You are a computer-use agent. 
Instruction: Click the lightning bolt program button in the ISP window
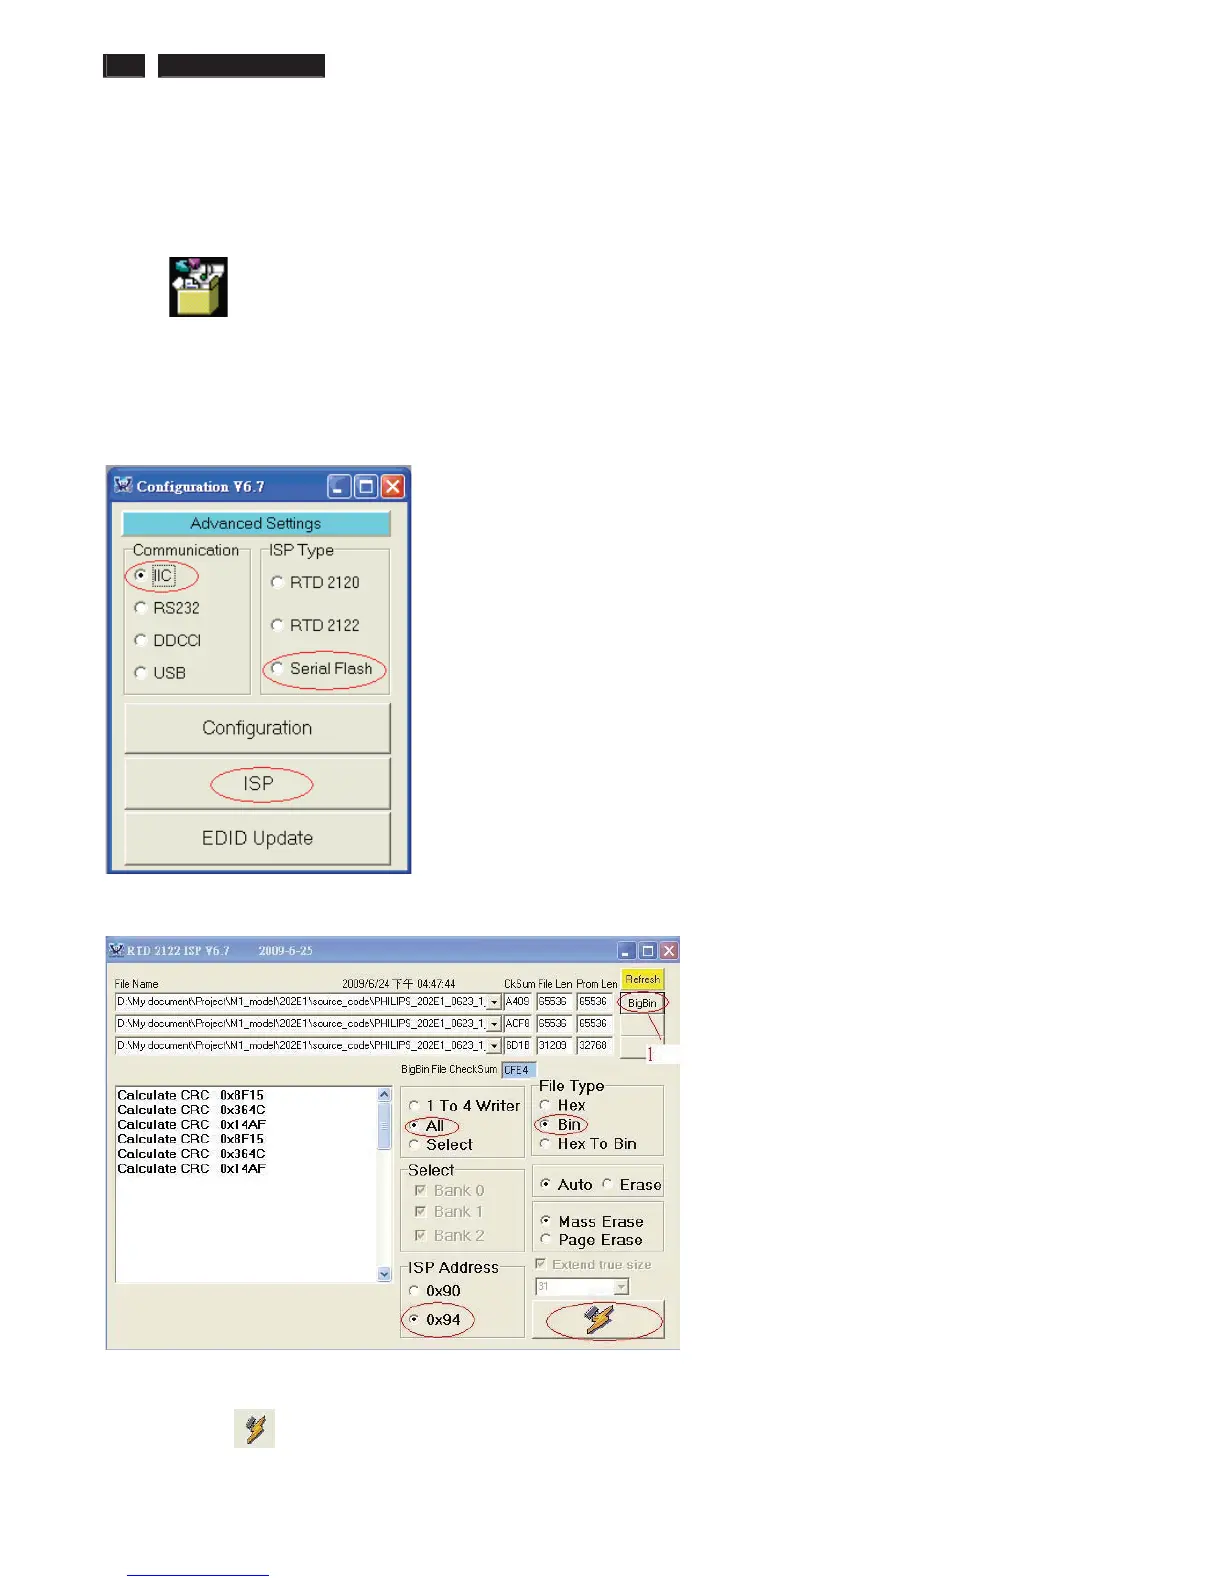point(598,1319)
